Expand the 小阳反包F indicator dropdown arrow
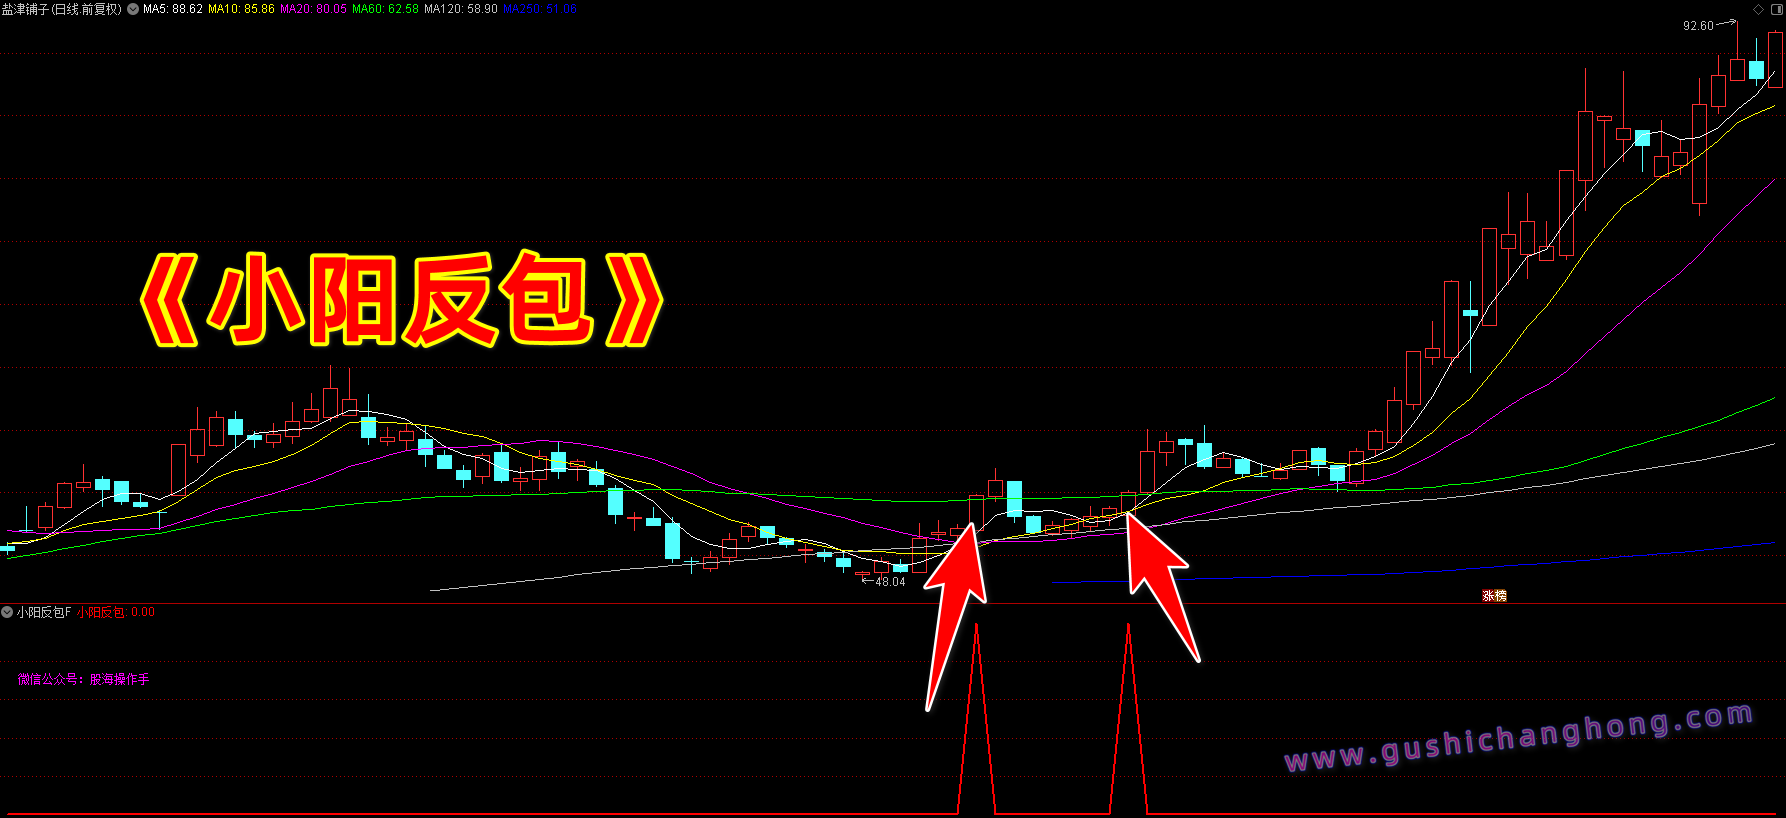 [7, 612]
